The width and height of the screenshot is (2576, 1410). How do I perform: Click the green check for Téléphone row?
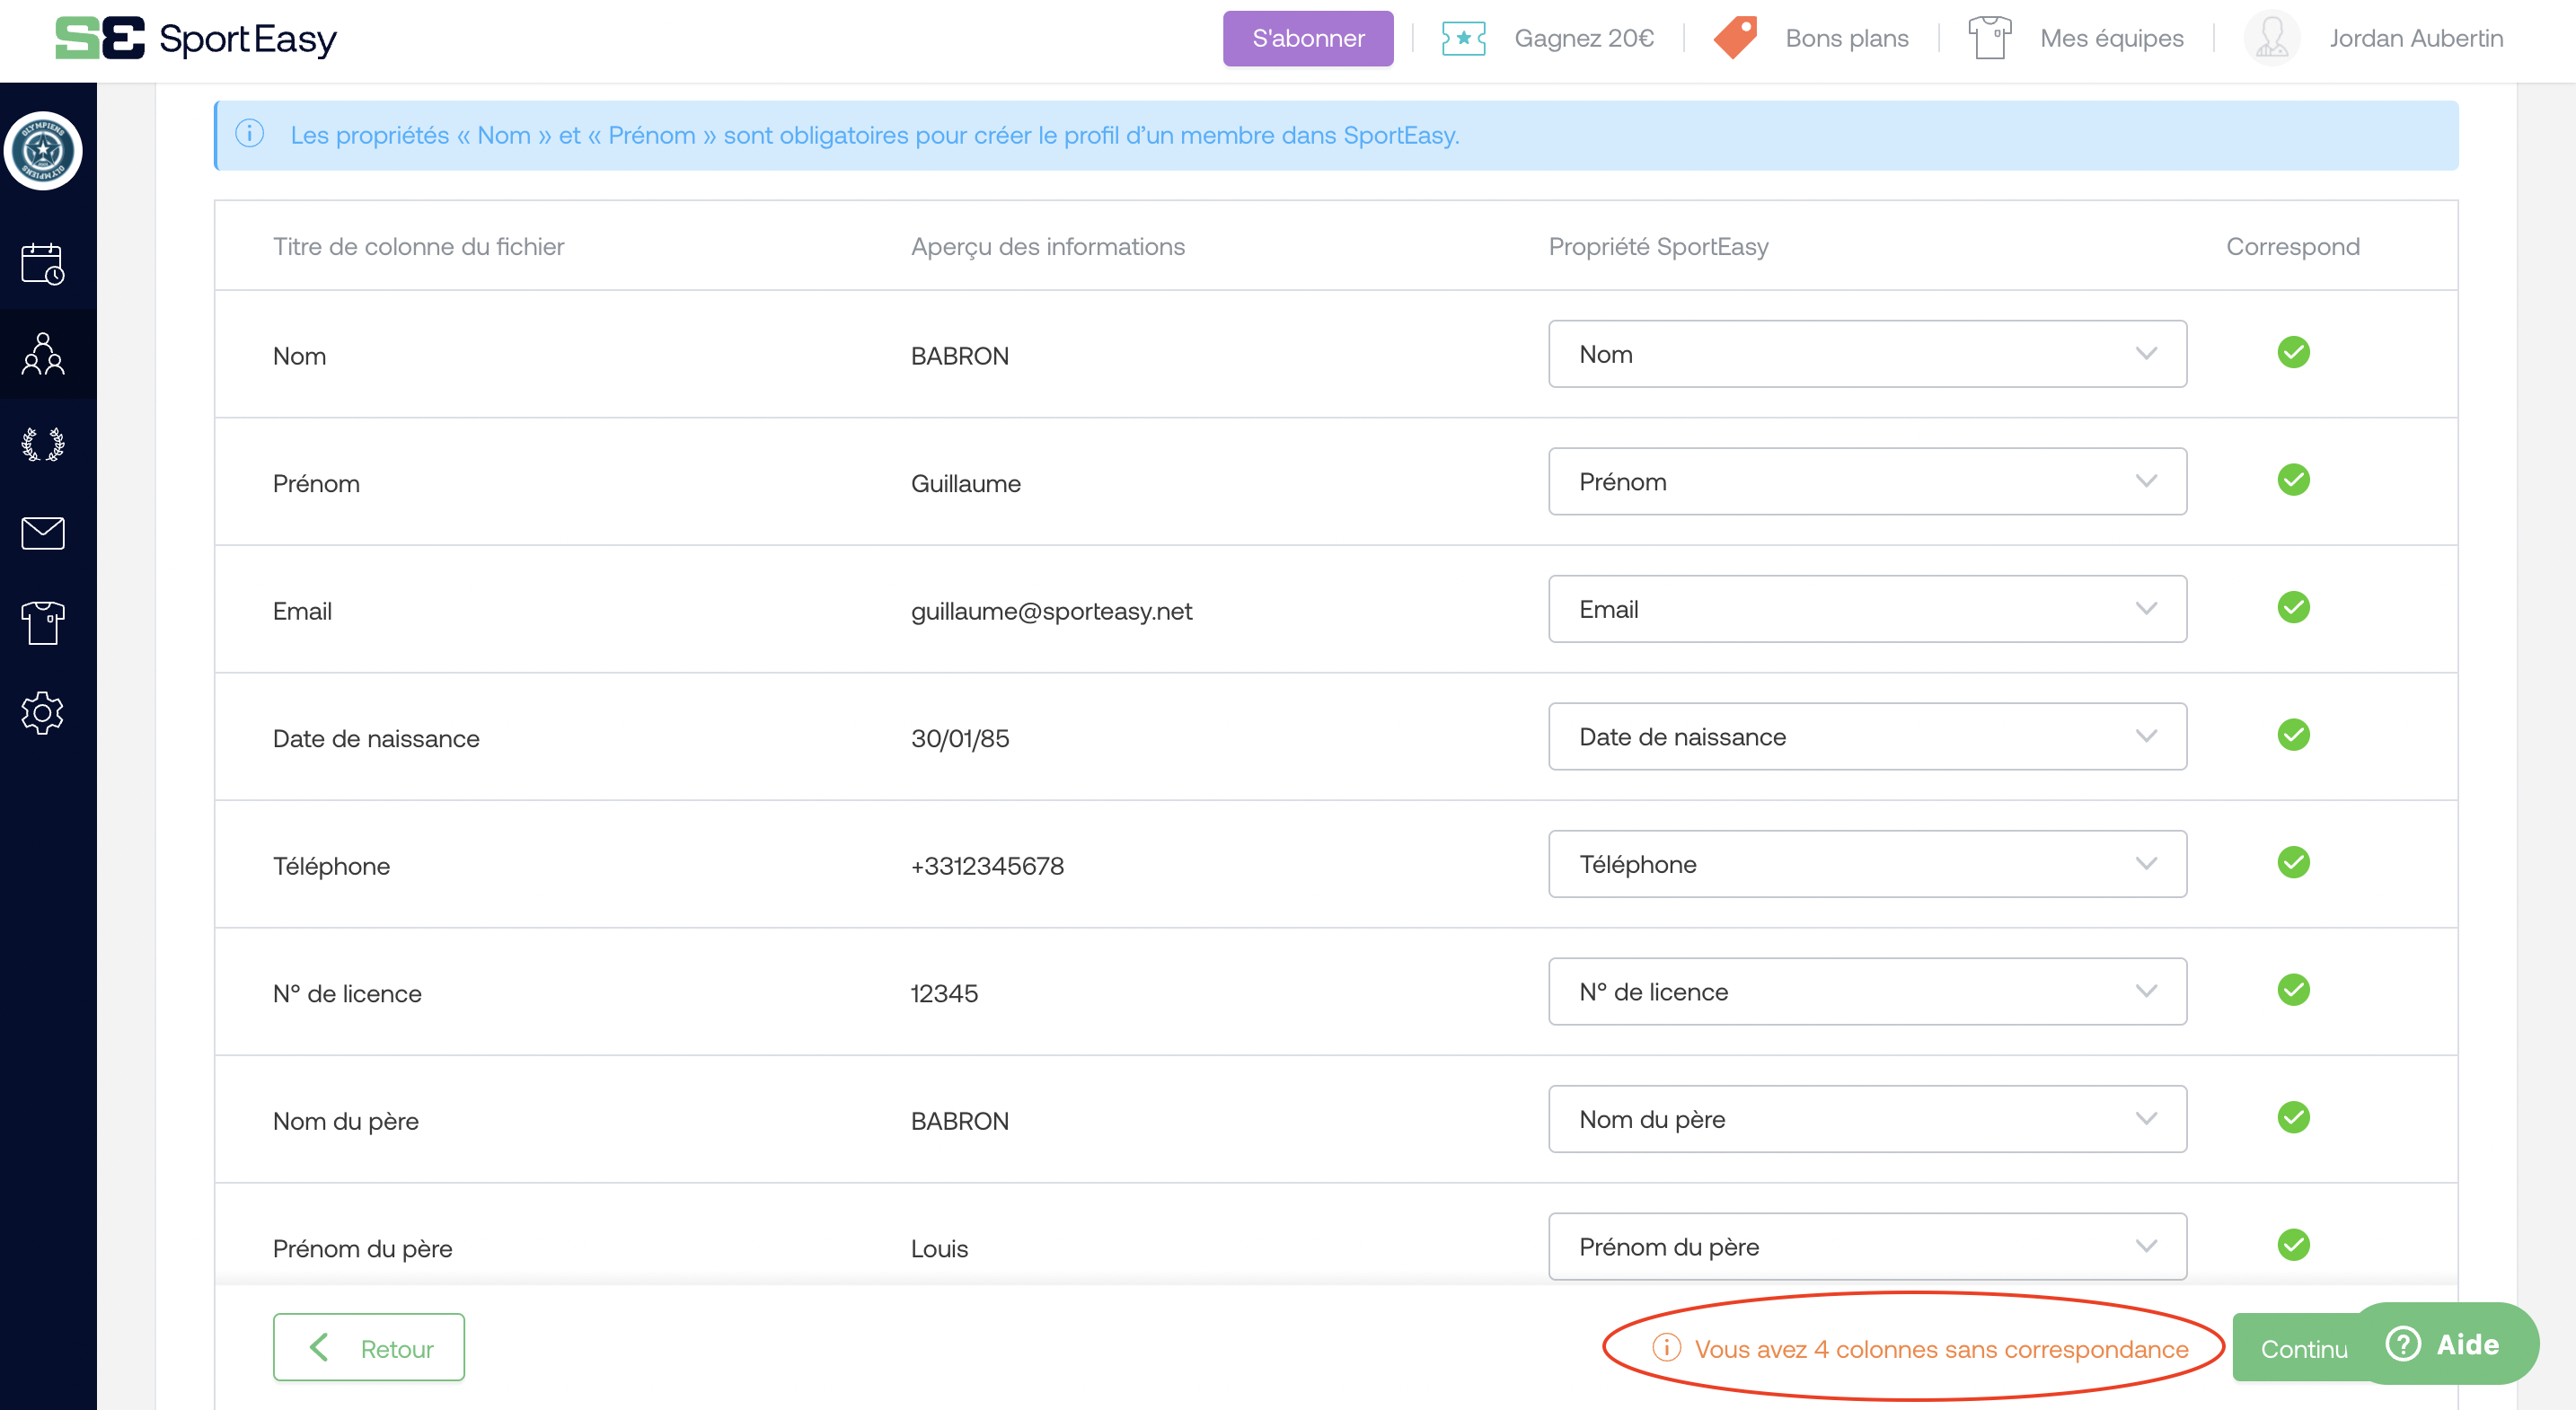coord(2293,863)
